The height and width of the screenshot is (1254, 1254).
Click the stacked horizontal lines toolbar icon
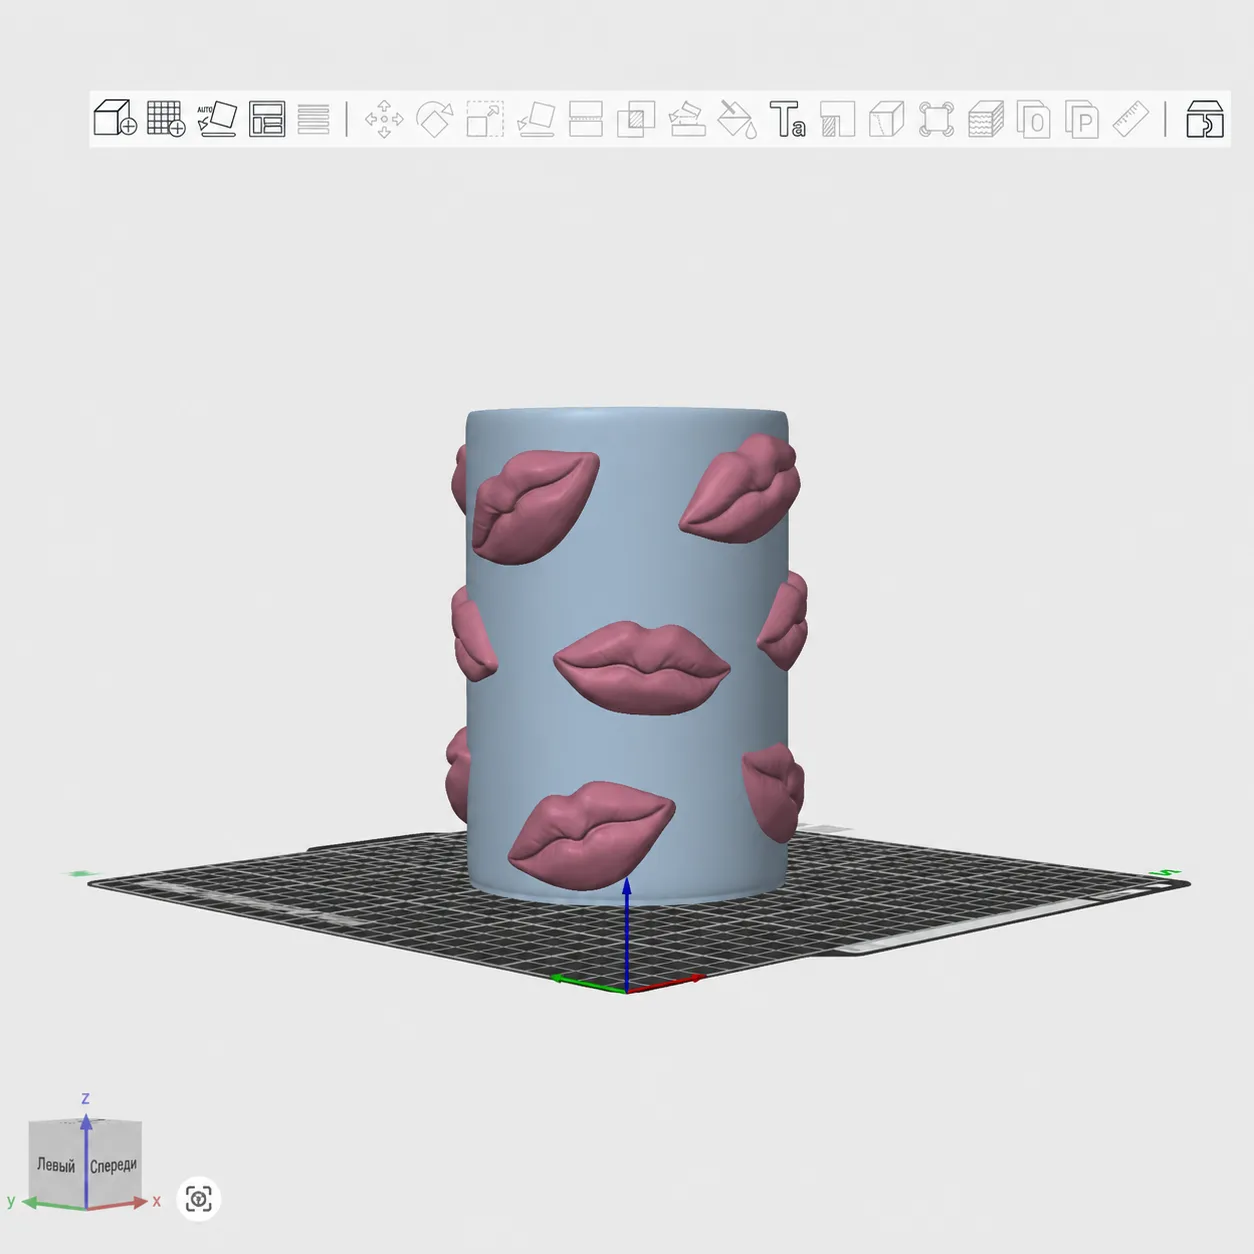click(313, 119)
